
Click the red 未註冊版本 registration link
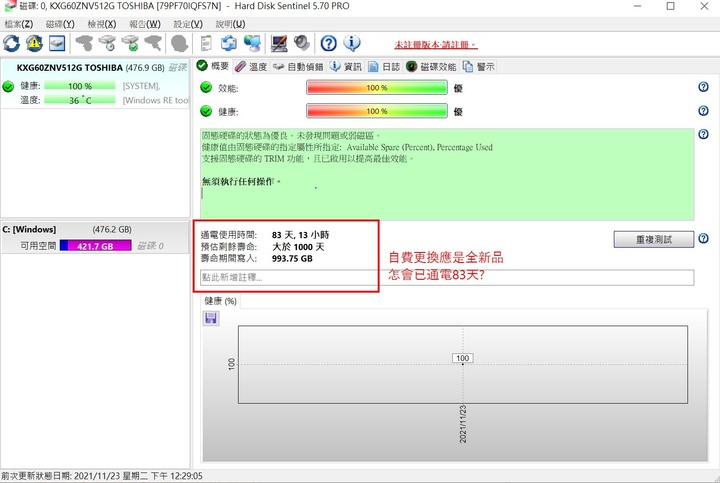click(x=435, y=45)
